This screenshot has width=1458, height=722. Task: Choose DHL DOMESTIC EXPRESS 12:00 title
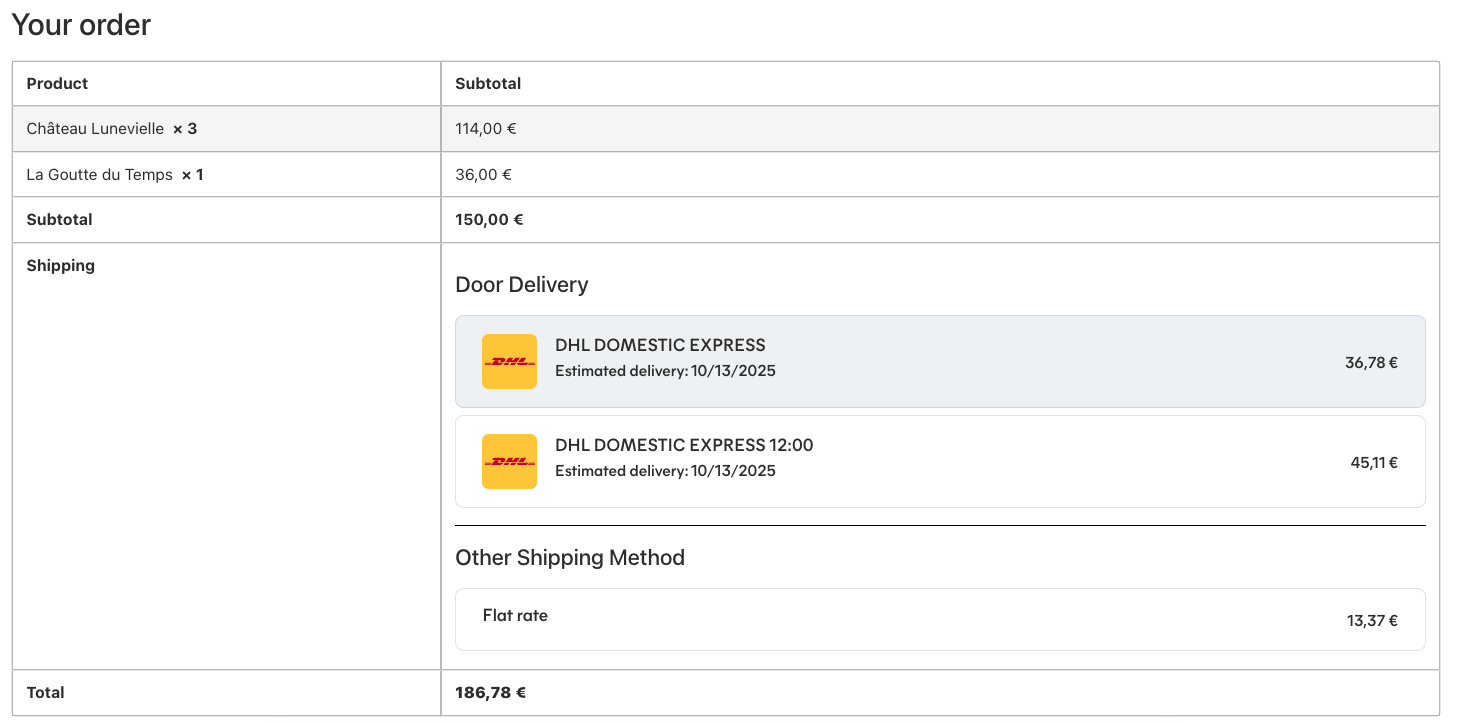click(x=684, y=445)
